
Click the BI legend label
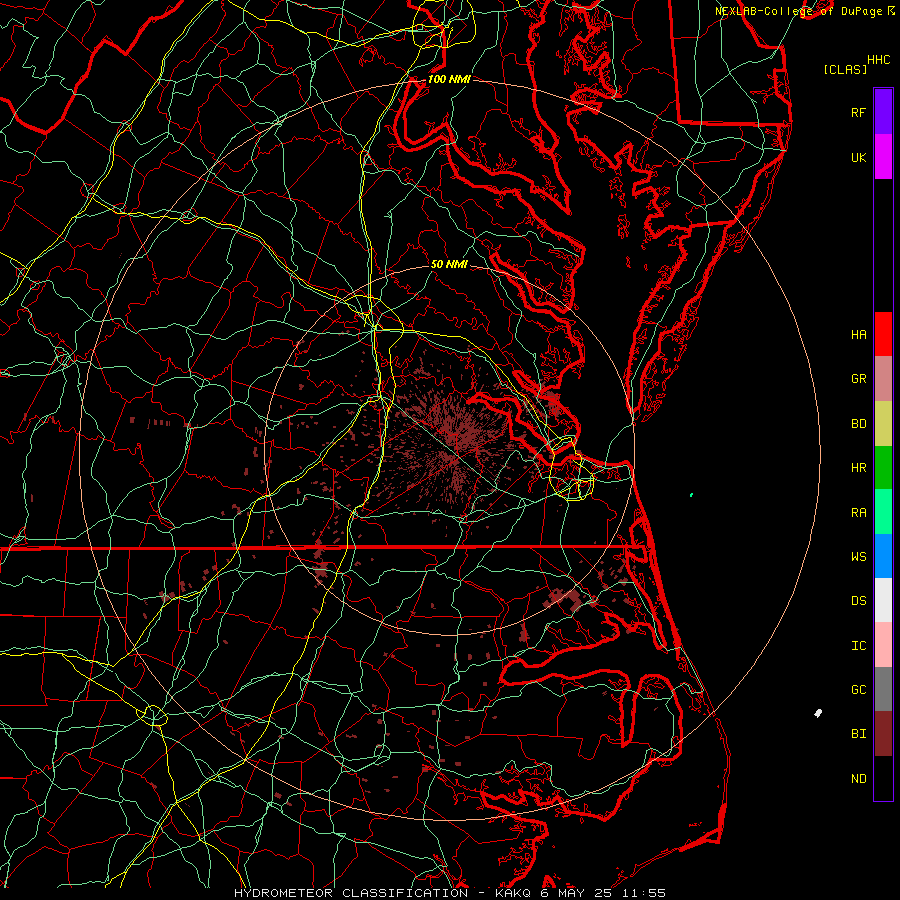click(x=858, y=734)
